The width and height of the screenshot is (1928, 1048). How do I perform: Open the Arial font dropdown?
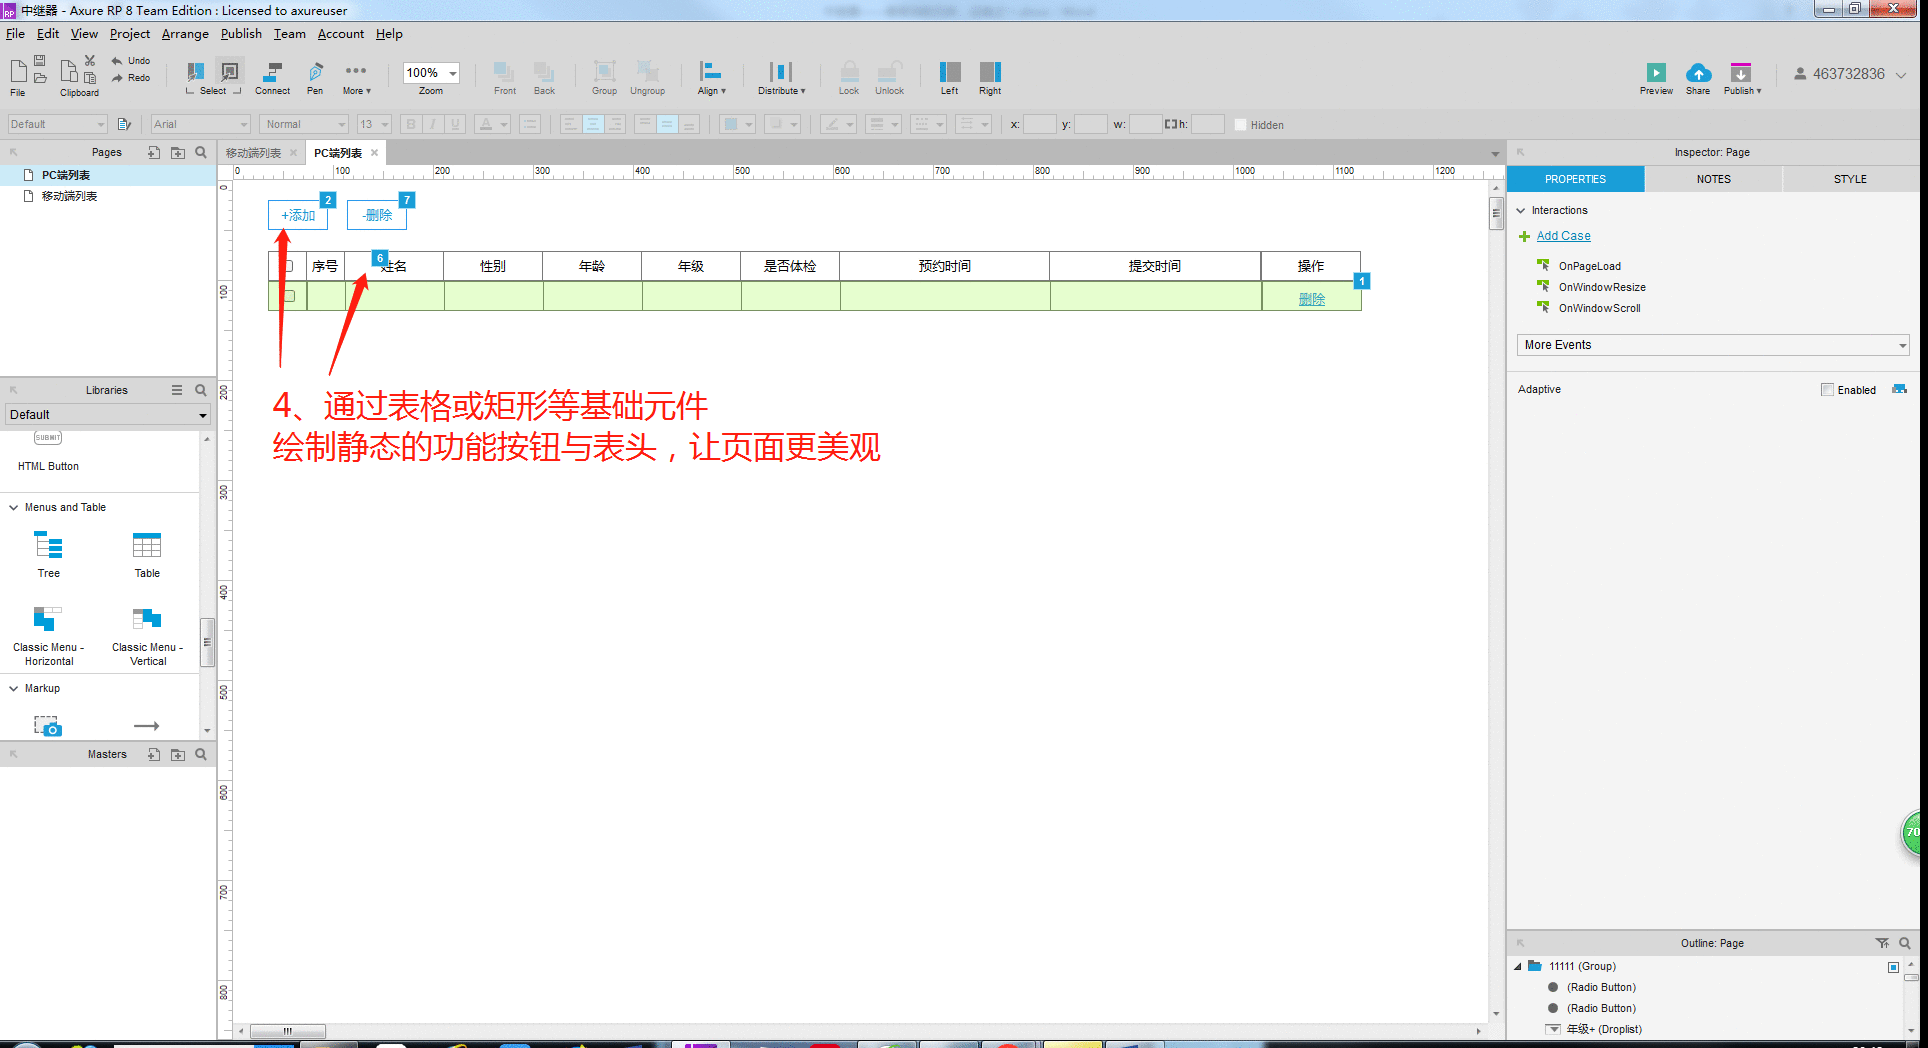point(200,124)
